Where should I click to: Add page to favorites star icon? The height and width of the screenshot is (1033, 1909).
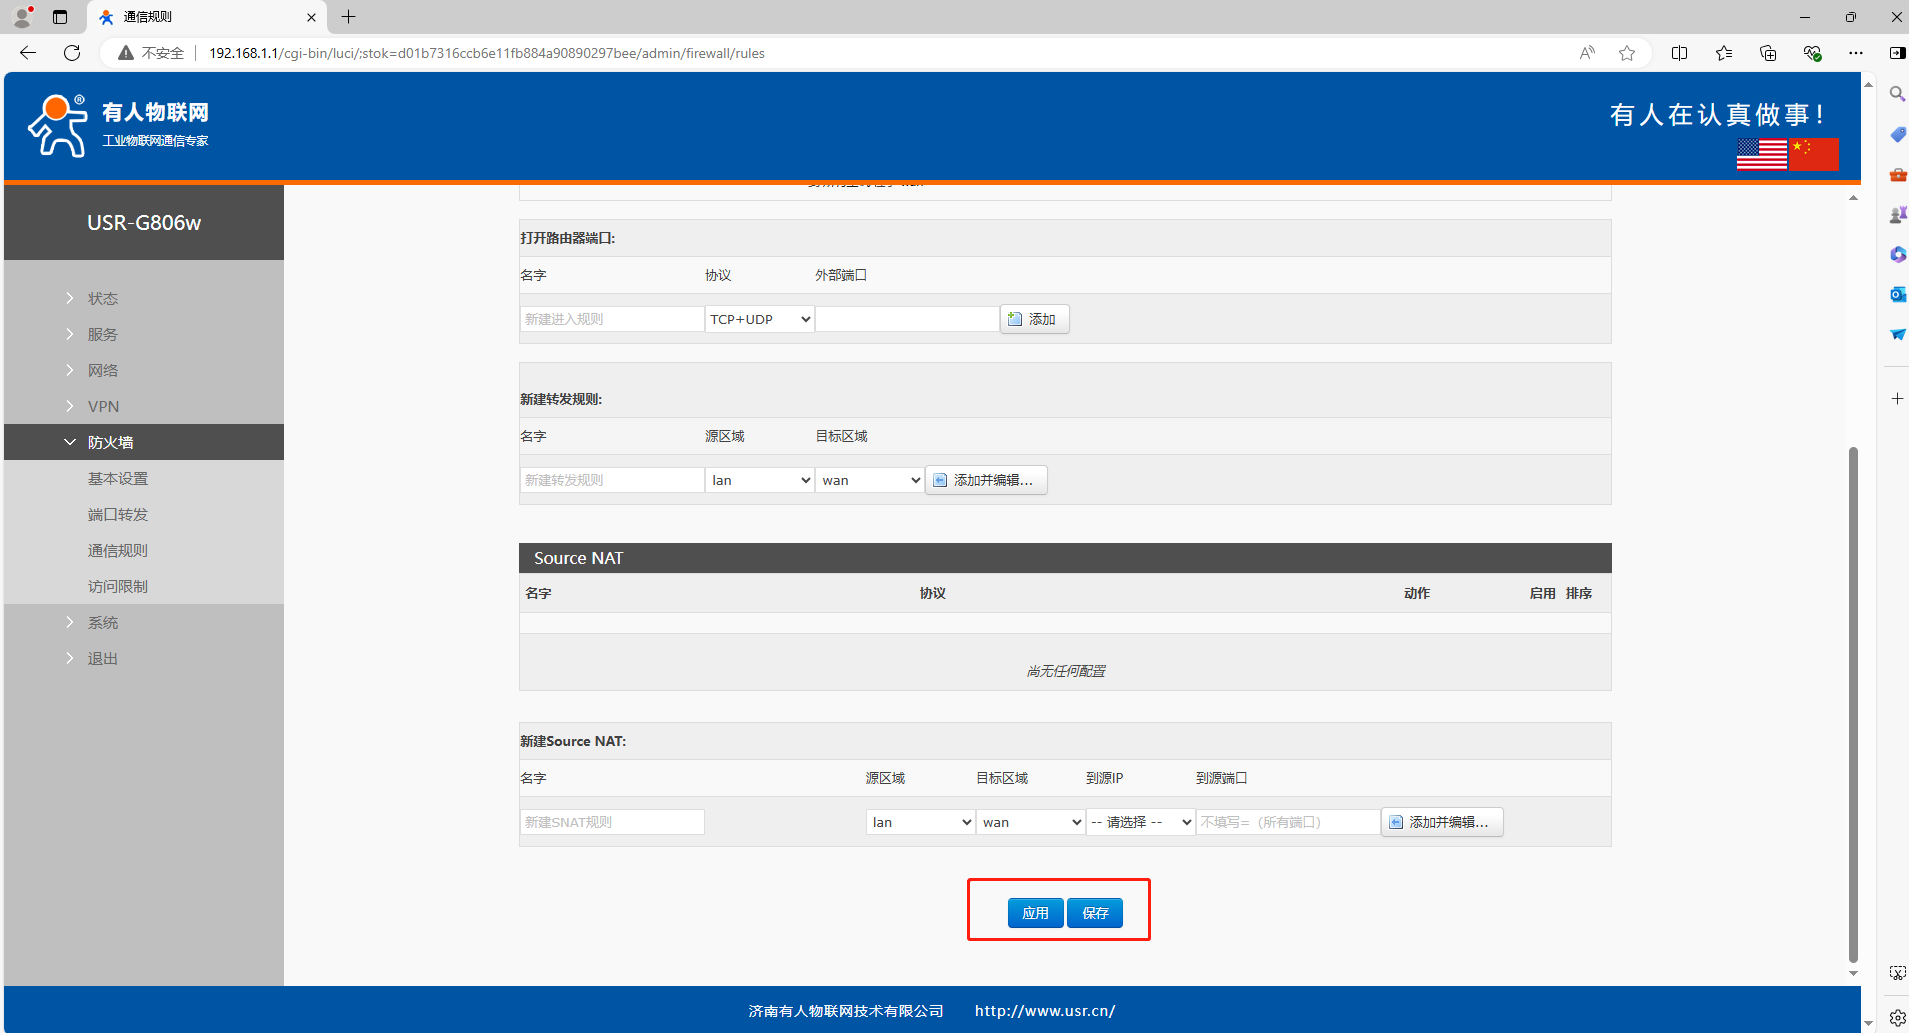(x=1627, y=53)
